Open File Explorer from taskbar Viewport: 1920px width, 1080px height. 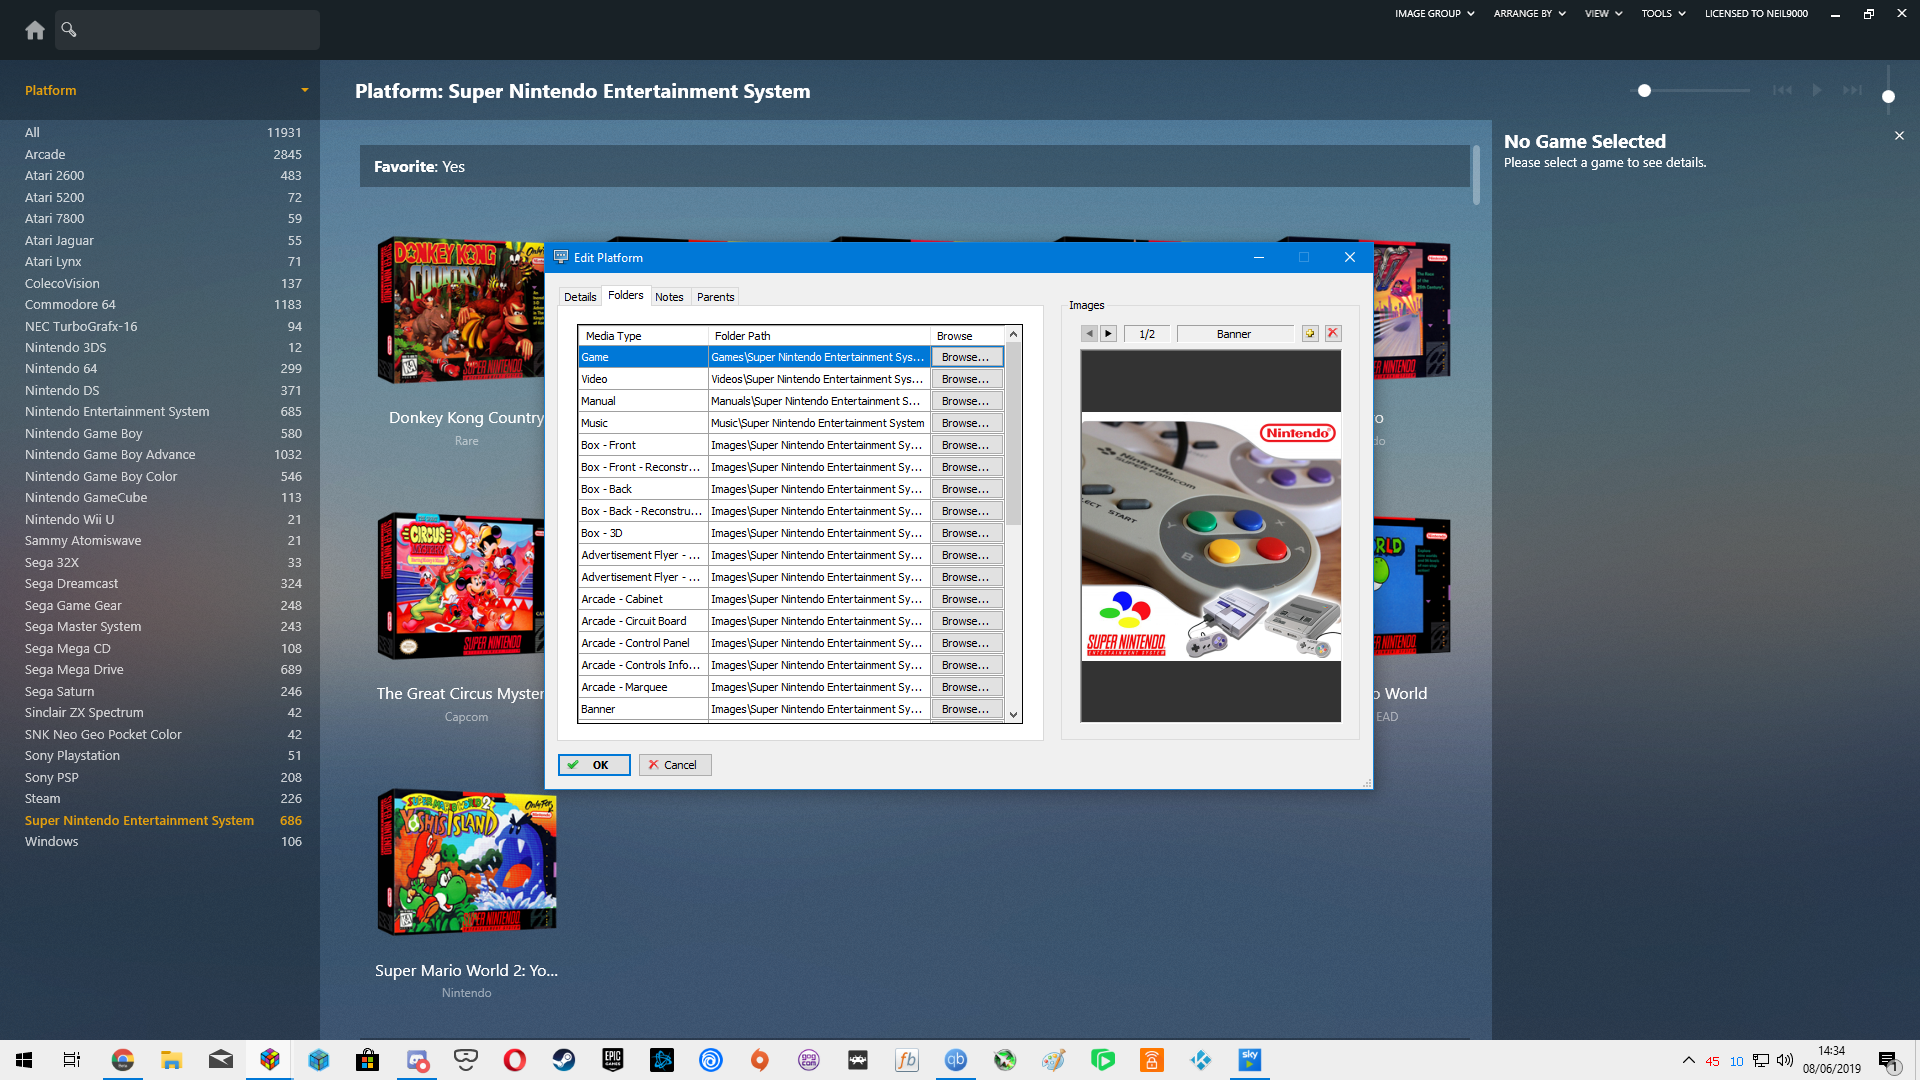pyautogui.click(x=172, y=1060)
